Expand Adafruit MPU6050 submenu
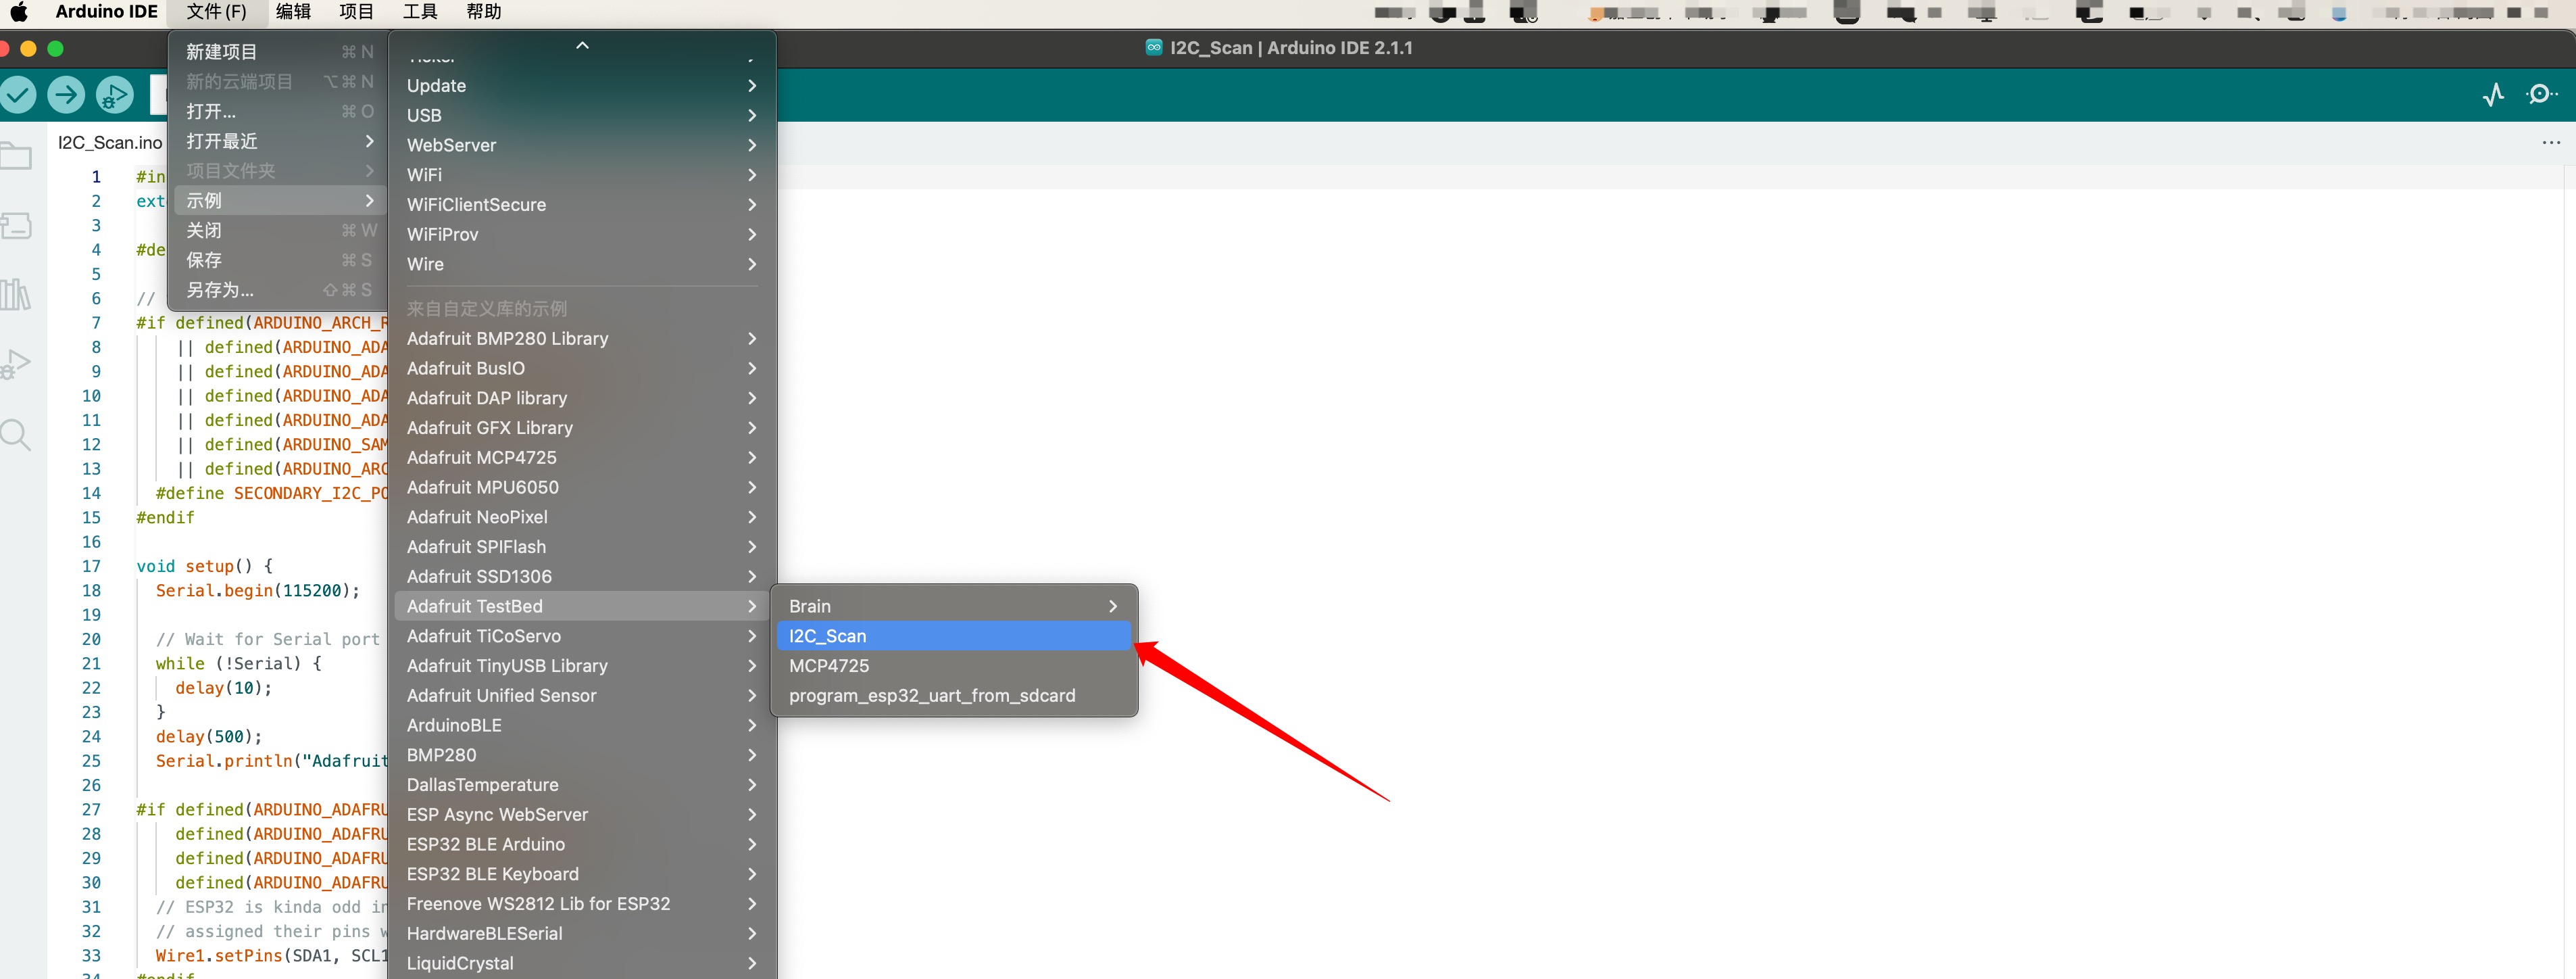The height and width of the screenshot is (979, 2576). coord(582,487)
